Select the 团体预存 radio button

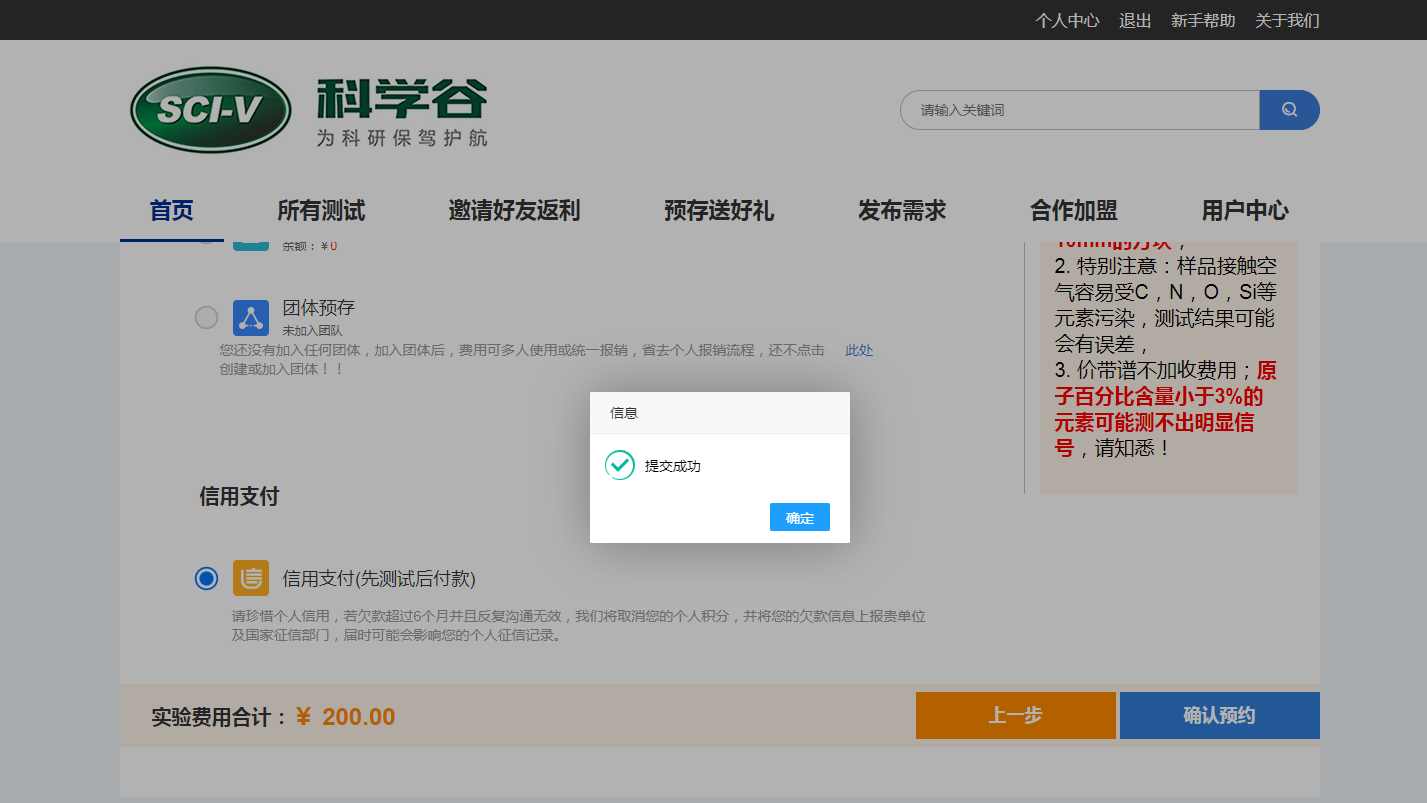[x=206, y=318]
